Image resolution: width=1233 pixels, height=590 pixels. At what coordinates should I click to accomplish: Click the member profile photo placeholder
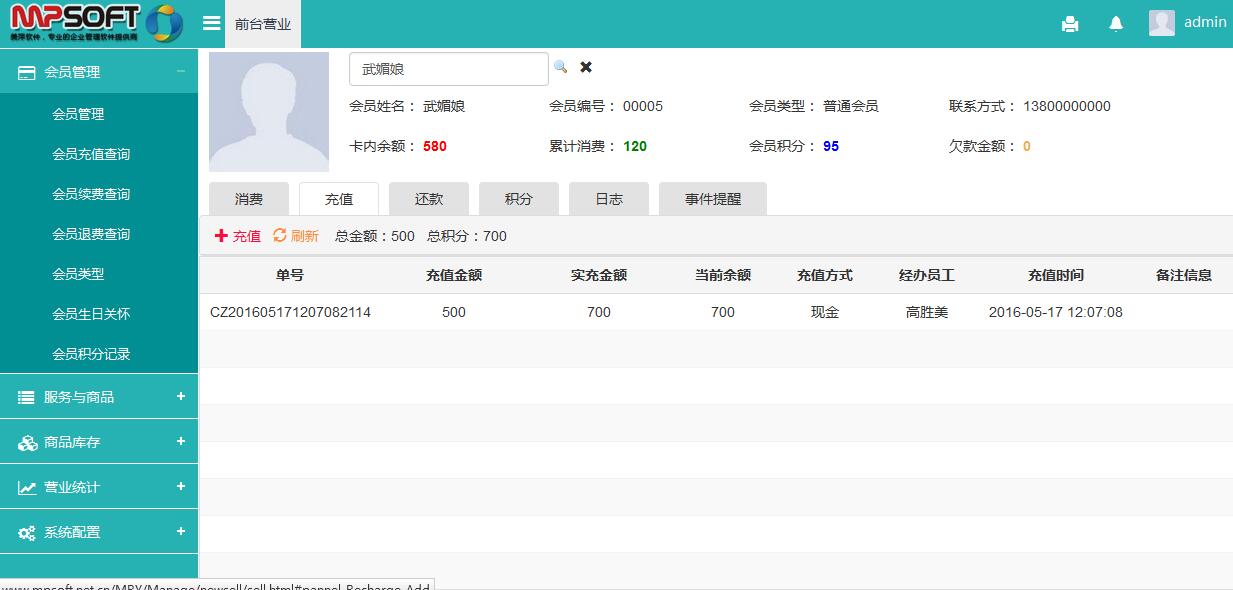tap(268, 112)
